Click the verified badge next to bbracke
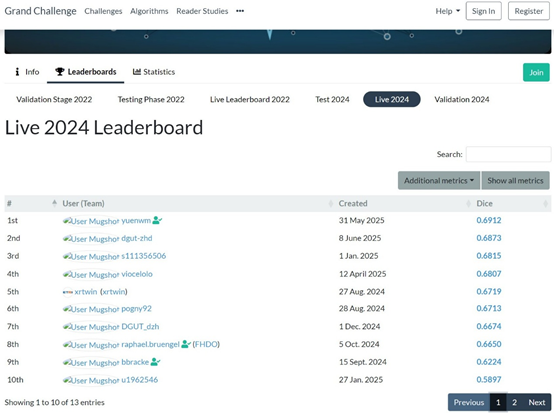554x413 pixels. [155, 362]
